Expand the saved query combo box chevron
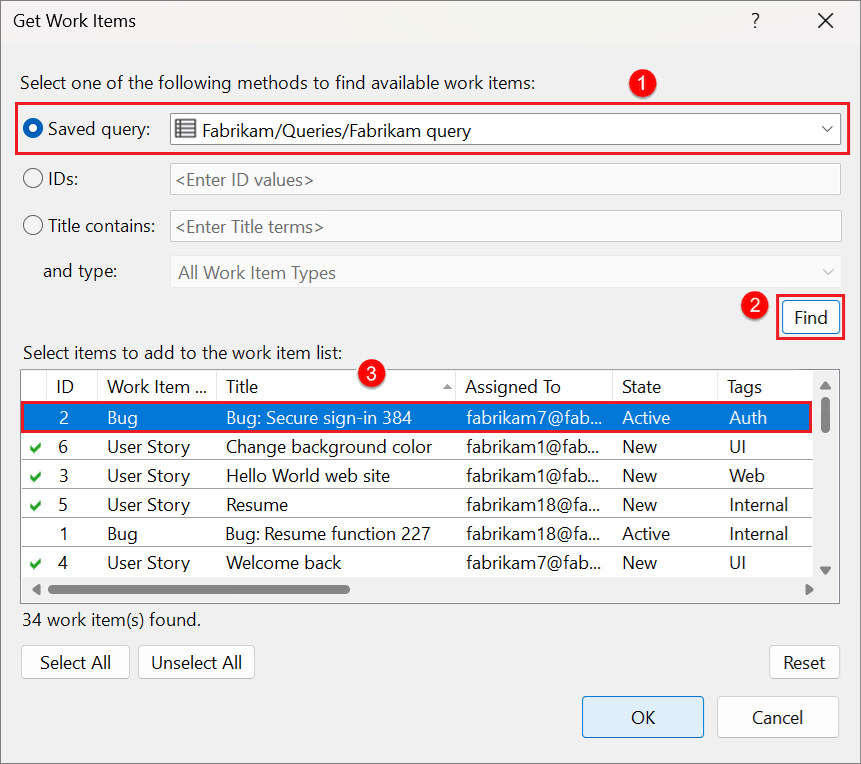Screen dimensions: 861x764 pos(827,129)
